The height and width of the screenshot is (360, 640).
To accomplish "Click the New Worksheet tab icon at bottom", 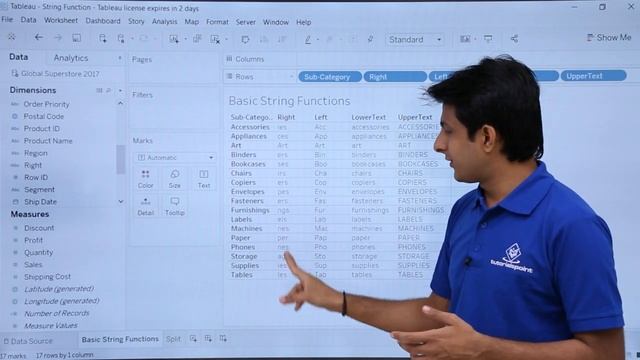I will tap(193, 339).
